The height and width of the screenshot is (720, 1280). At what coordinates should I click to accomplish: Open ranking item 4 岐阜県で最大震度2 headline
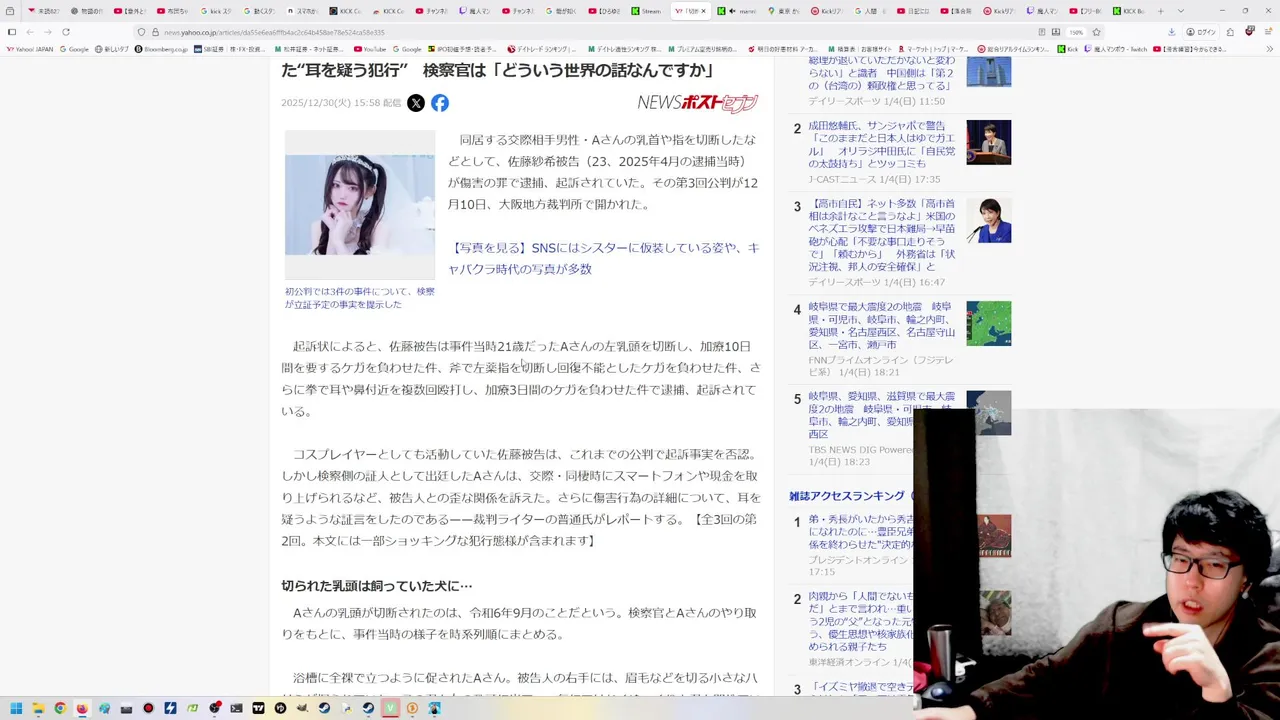coord(882,325)
